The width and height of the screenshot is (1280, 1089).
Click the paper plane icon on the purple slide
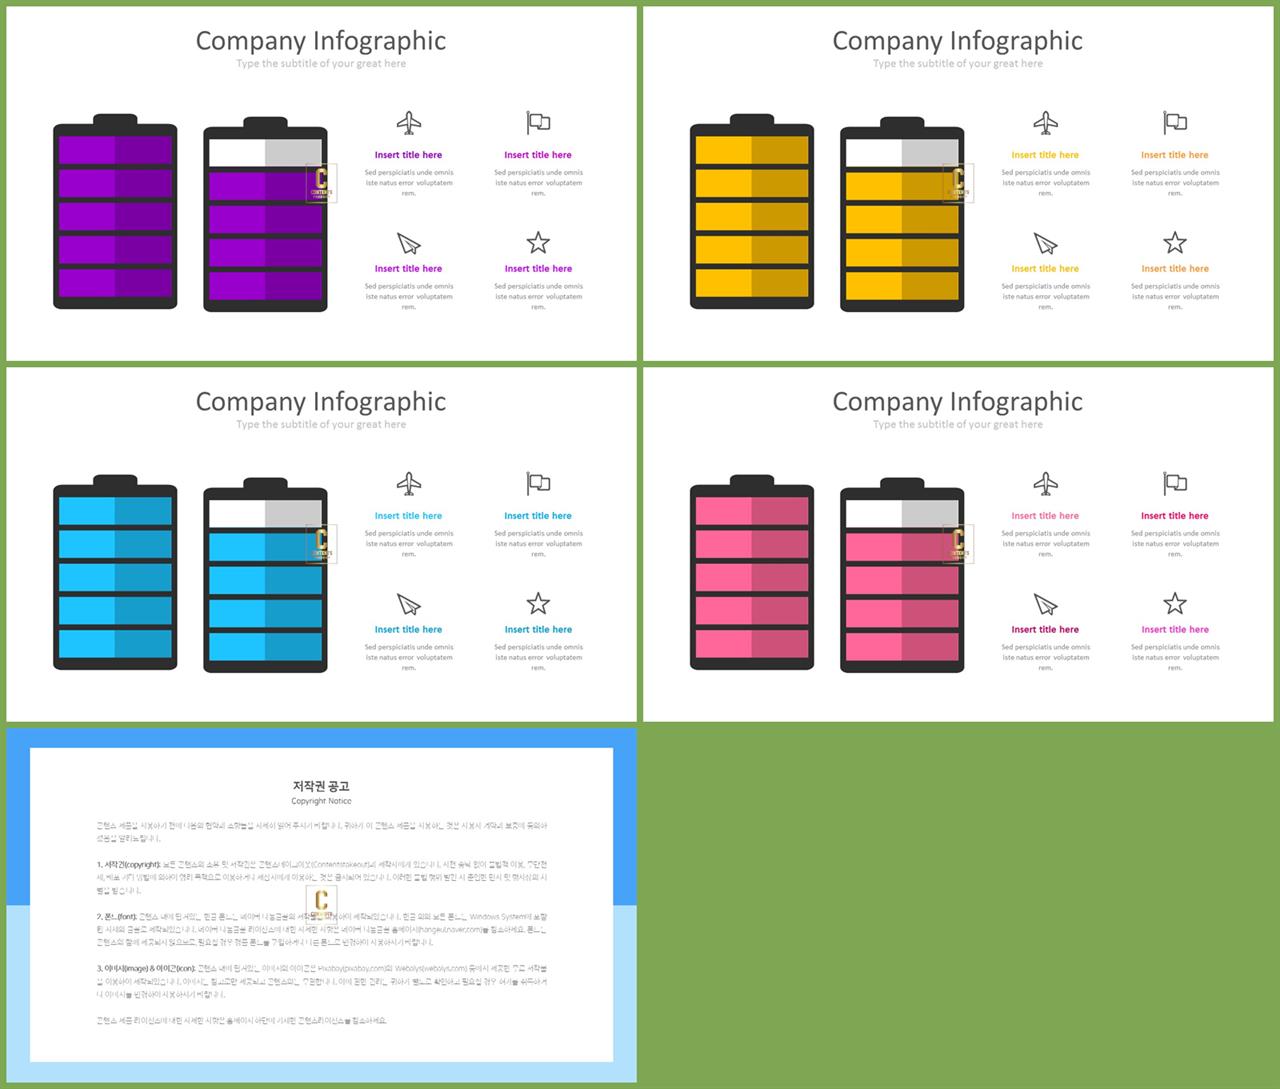(409, 243)
